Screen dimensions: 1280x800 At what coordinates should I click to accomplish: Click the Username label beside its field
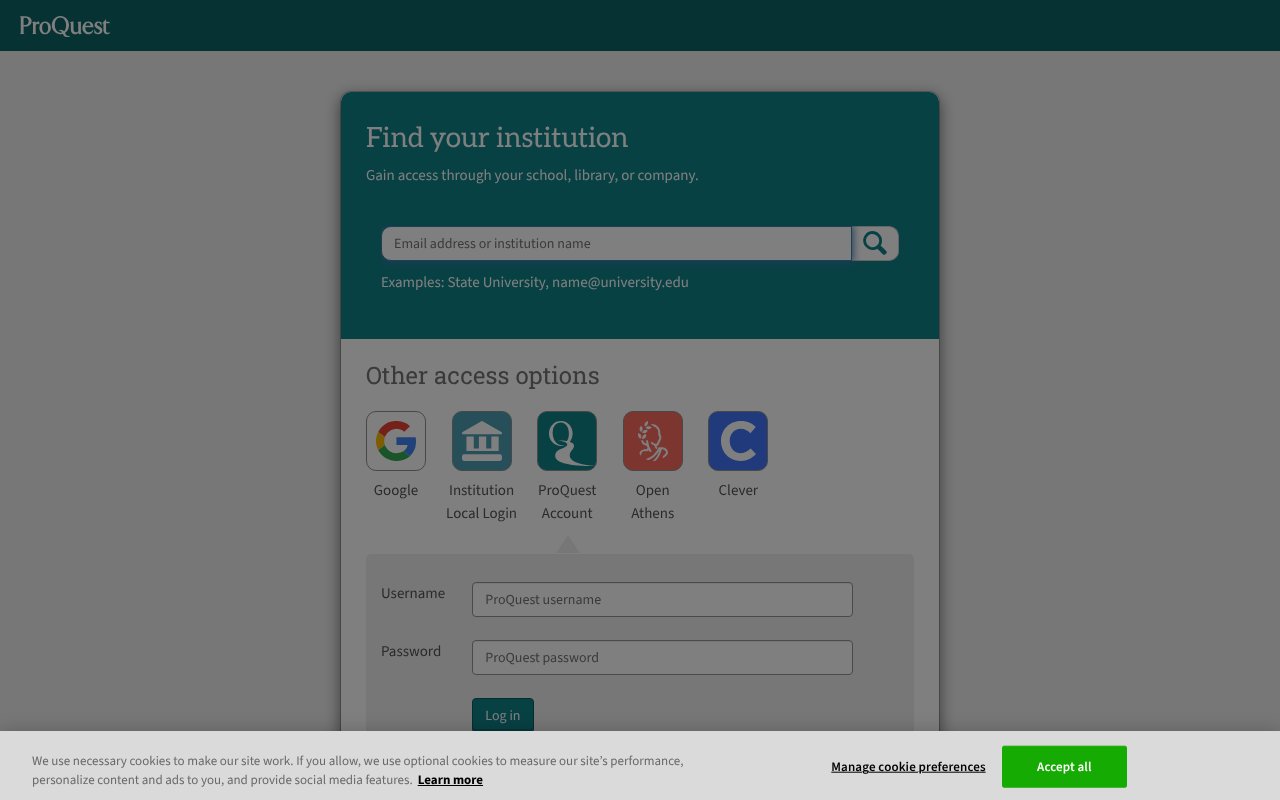pyautogui.click(x=413, y=593)
